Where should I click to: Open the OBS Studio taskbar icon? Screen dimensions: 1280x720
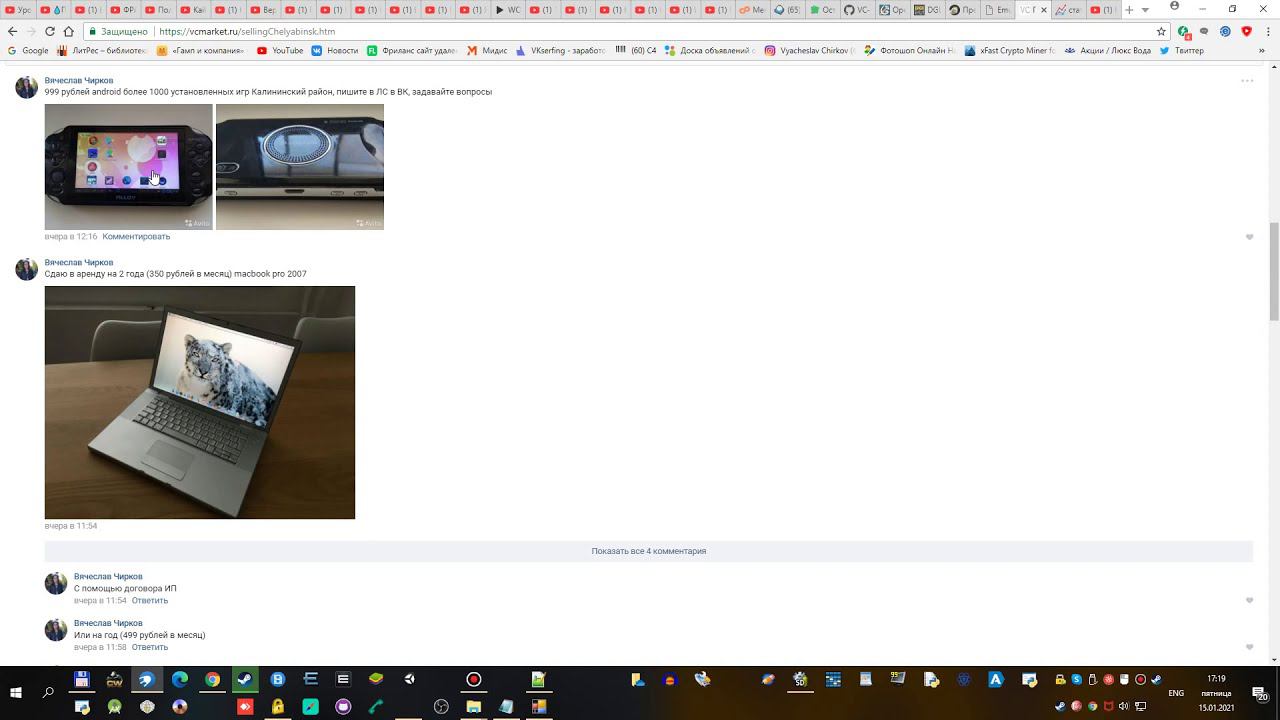[441, 707]
